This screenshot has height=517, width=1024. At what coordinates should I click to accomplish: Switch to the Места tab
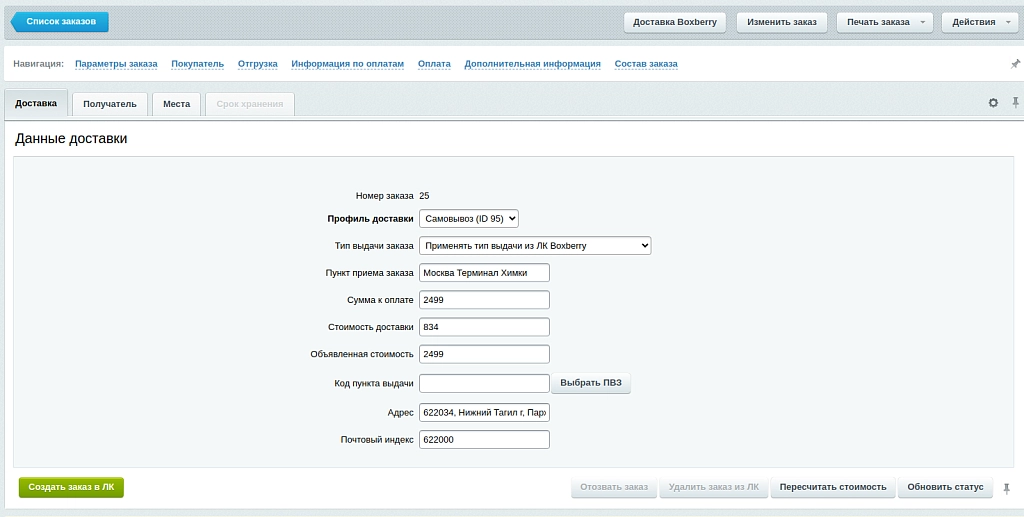tap(176, 104)
